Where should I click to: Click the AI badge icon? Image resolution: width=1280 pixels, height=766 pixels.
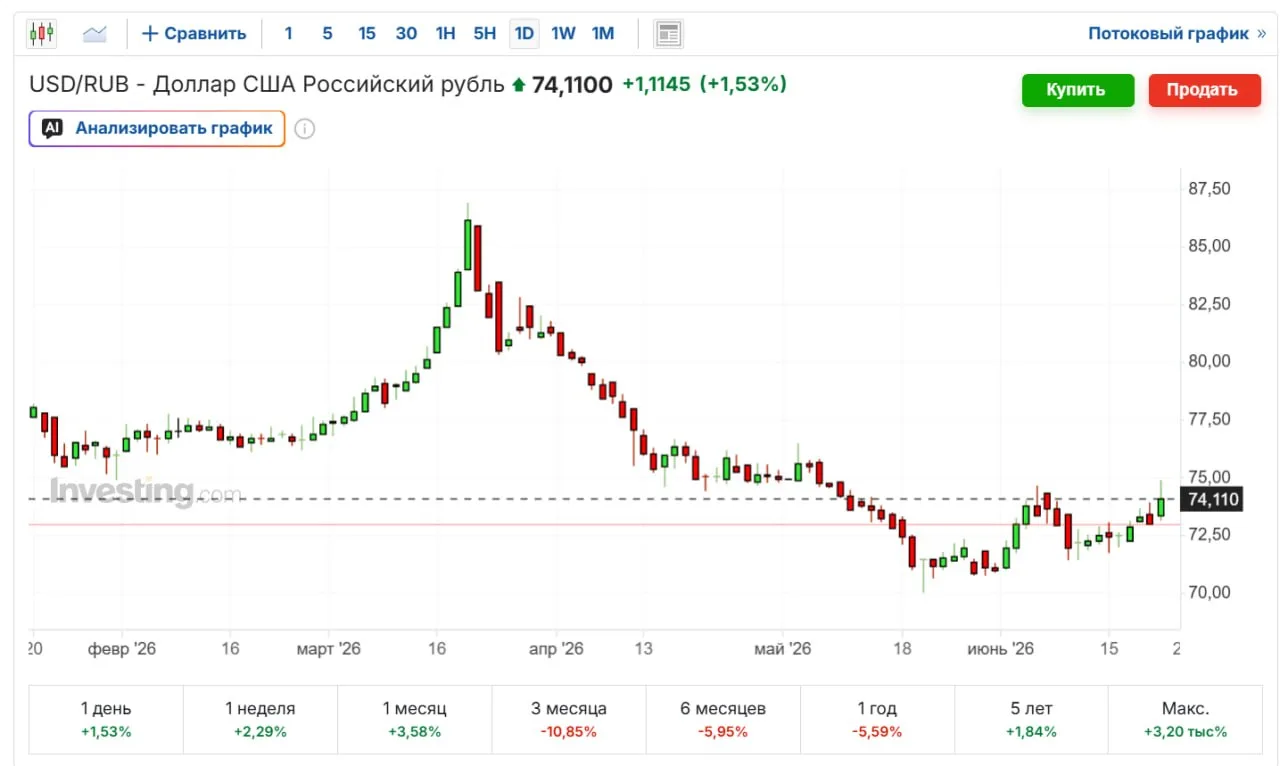53,128
